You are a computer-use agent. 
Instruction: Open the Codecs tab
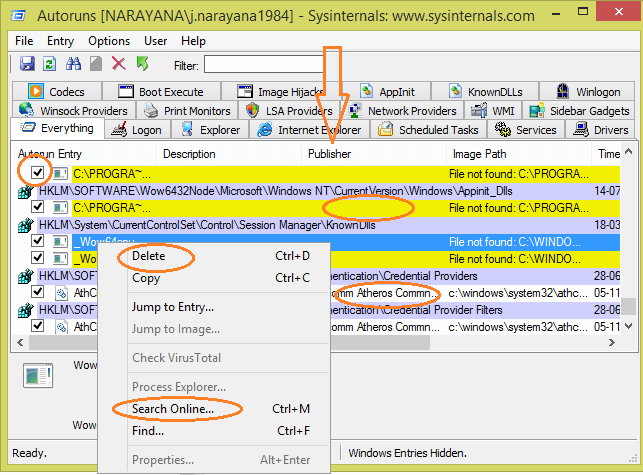point(57,91)
